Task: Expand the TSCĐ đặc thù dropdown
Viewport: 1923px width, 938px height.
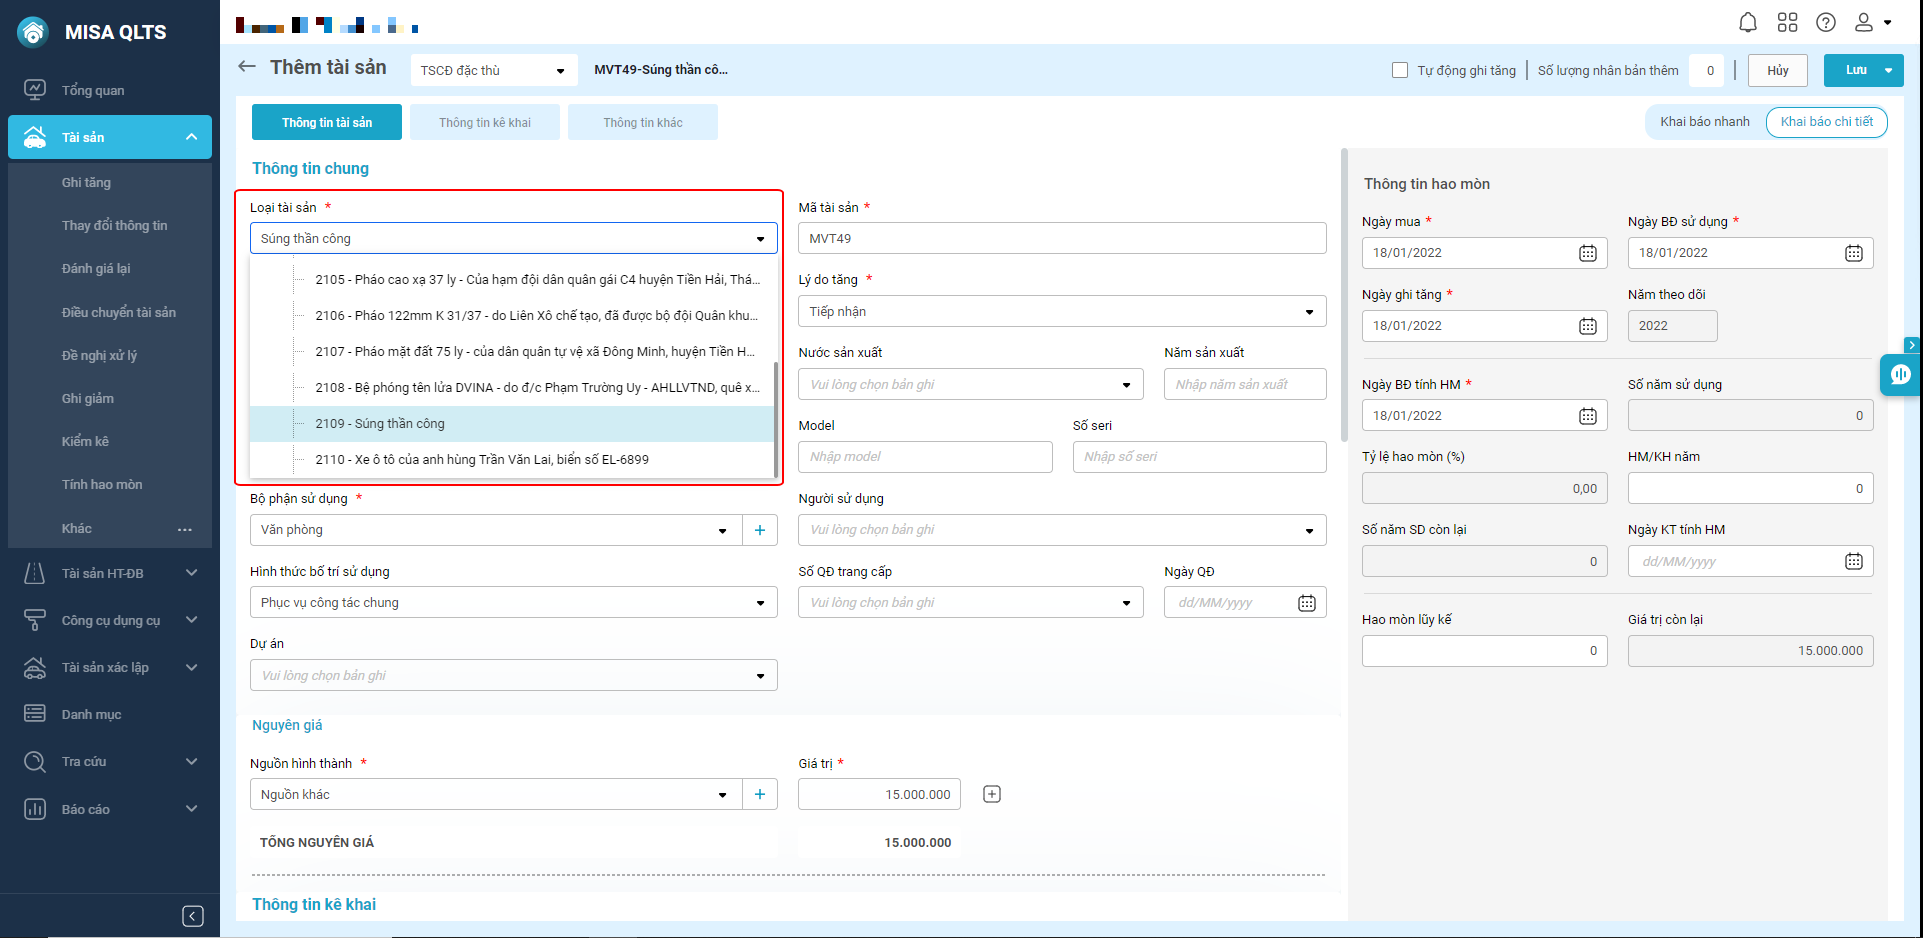Action: pyautogui.click(x=493, y=70)
